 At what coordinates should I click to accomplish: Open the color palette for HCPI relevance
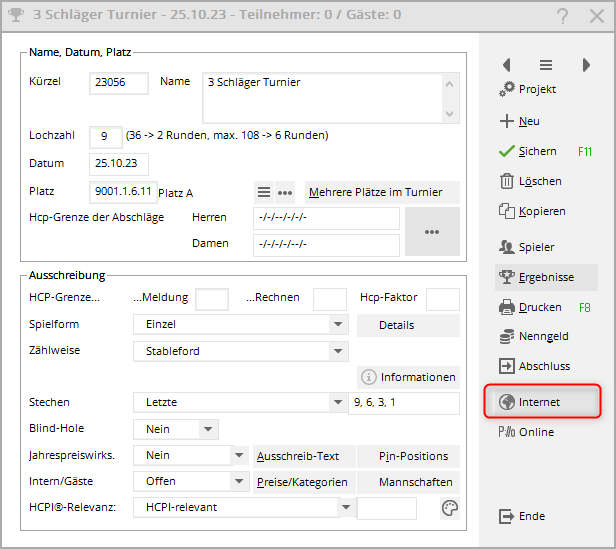pyautogui.click(x=450, y=508)
